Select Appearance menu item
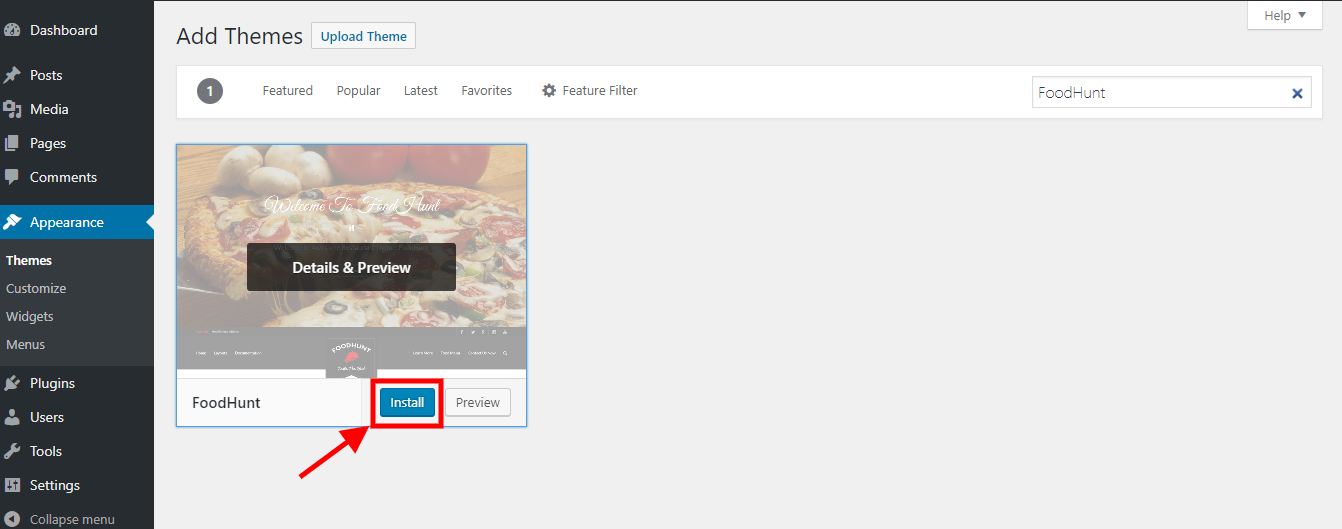The height and width of the screenshot is (529, 1342). (x=77, y=222)
